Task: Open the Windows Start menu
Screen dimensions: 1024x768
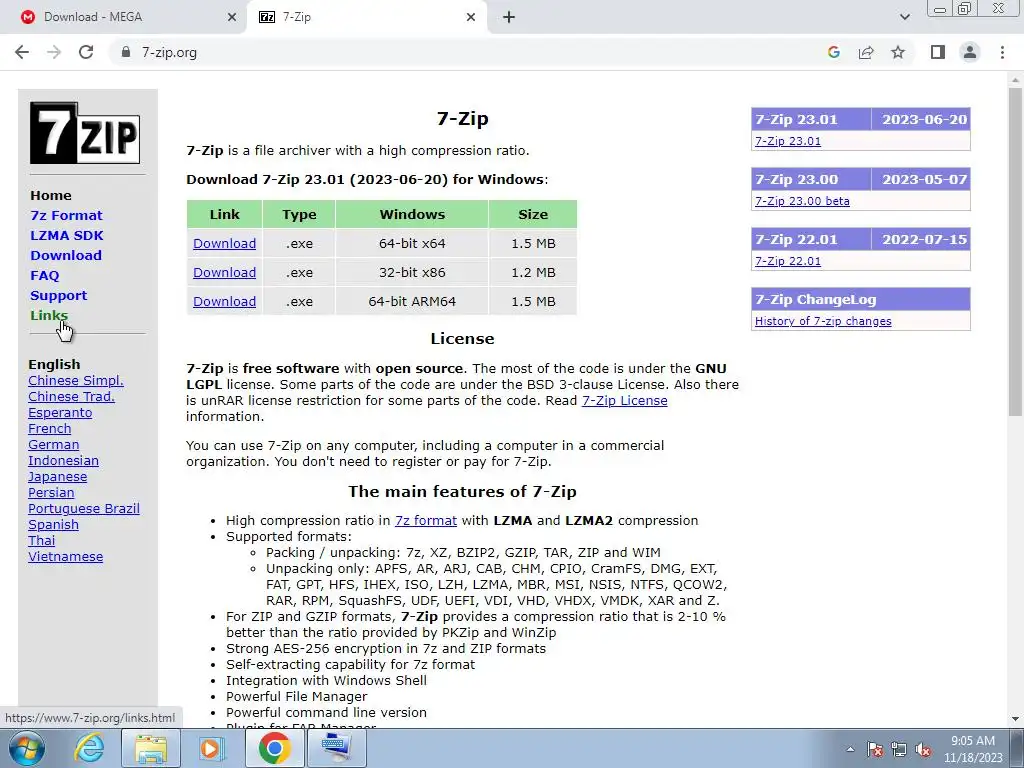Action: tap(26, 748)
